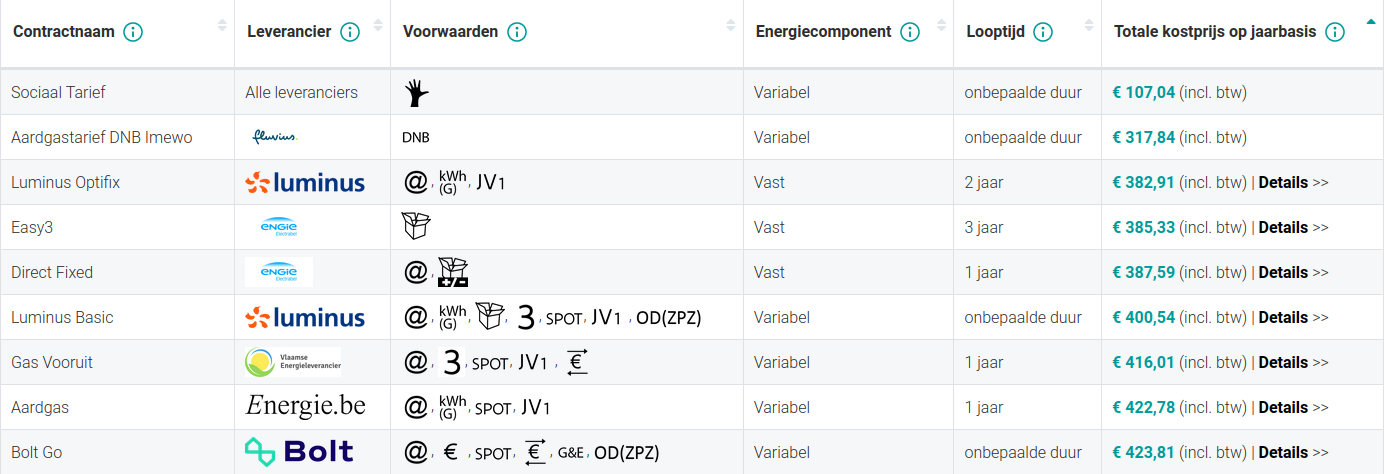Click info icon next to Voorwaarden header
The image size is (1386, 474).
pyautogui.click(x=517, y=32)
